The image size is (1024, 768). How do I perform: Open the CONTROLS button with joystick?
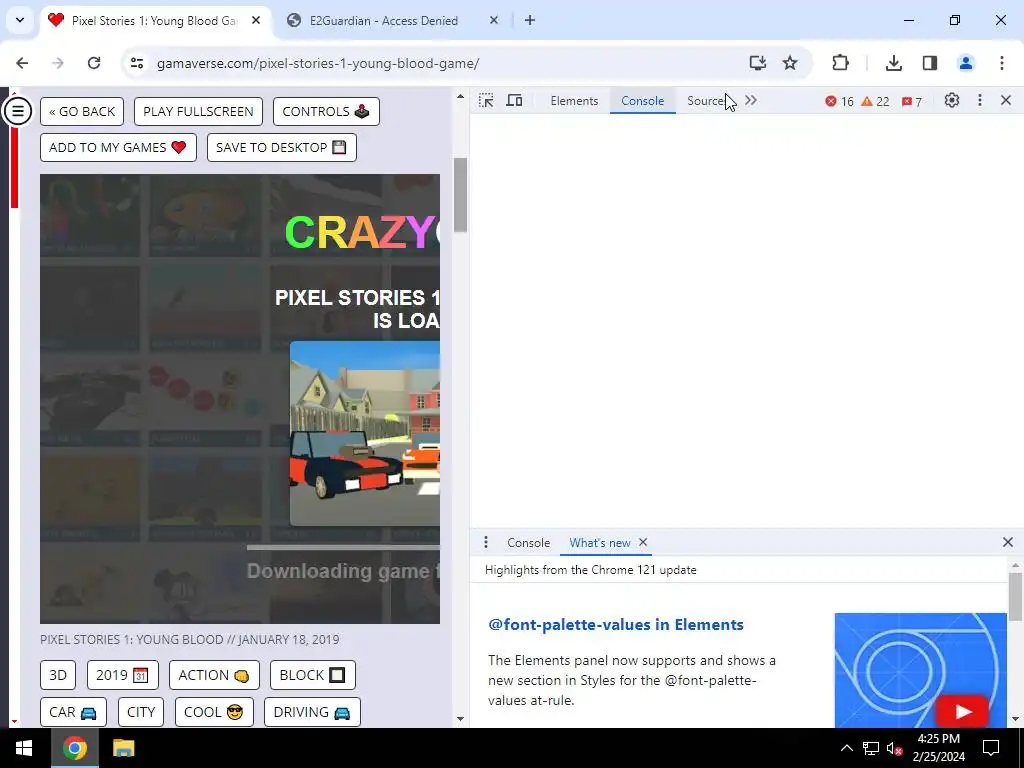(326, 111)
